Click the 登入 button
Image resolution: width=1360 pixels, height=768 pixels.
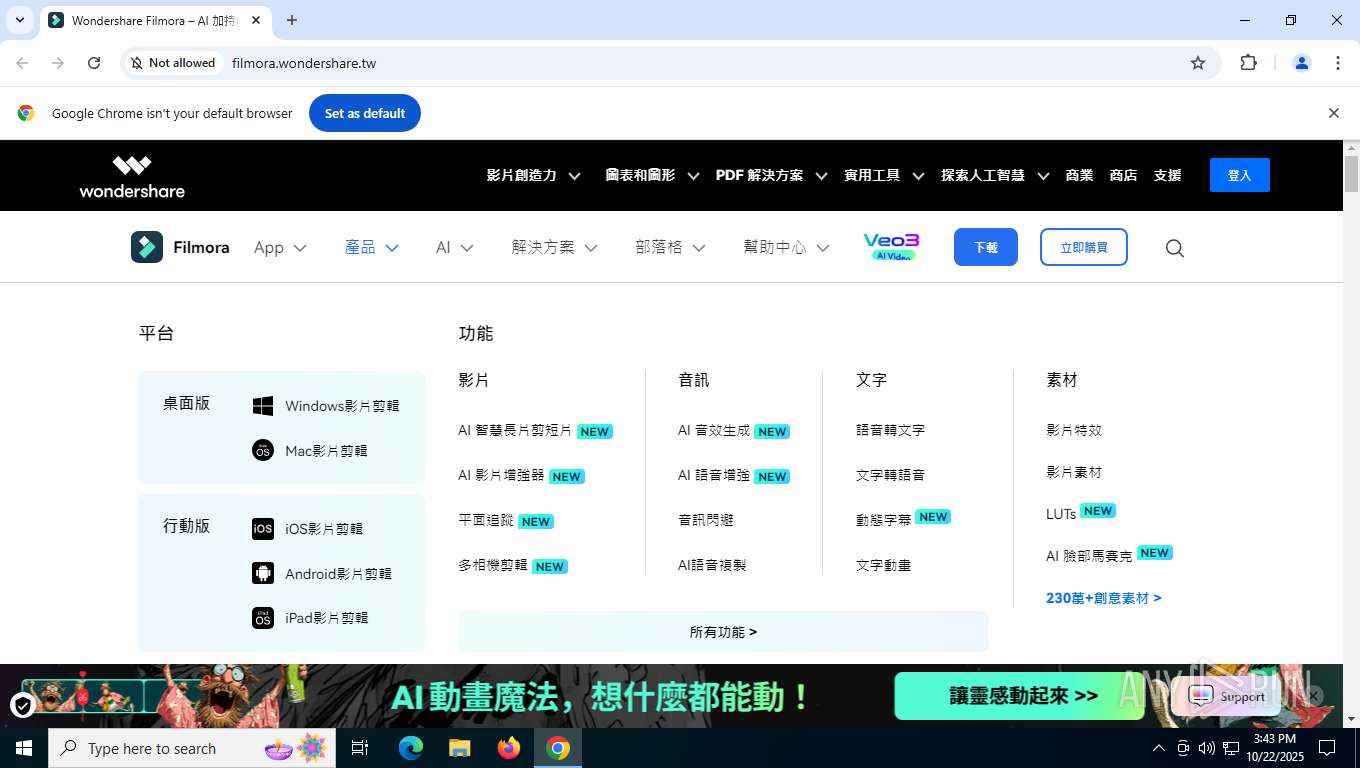1240,175
